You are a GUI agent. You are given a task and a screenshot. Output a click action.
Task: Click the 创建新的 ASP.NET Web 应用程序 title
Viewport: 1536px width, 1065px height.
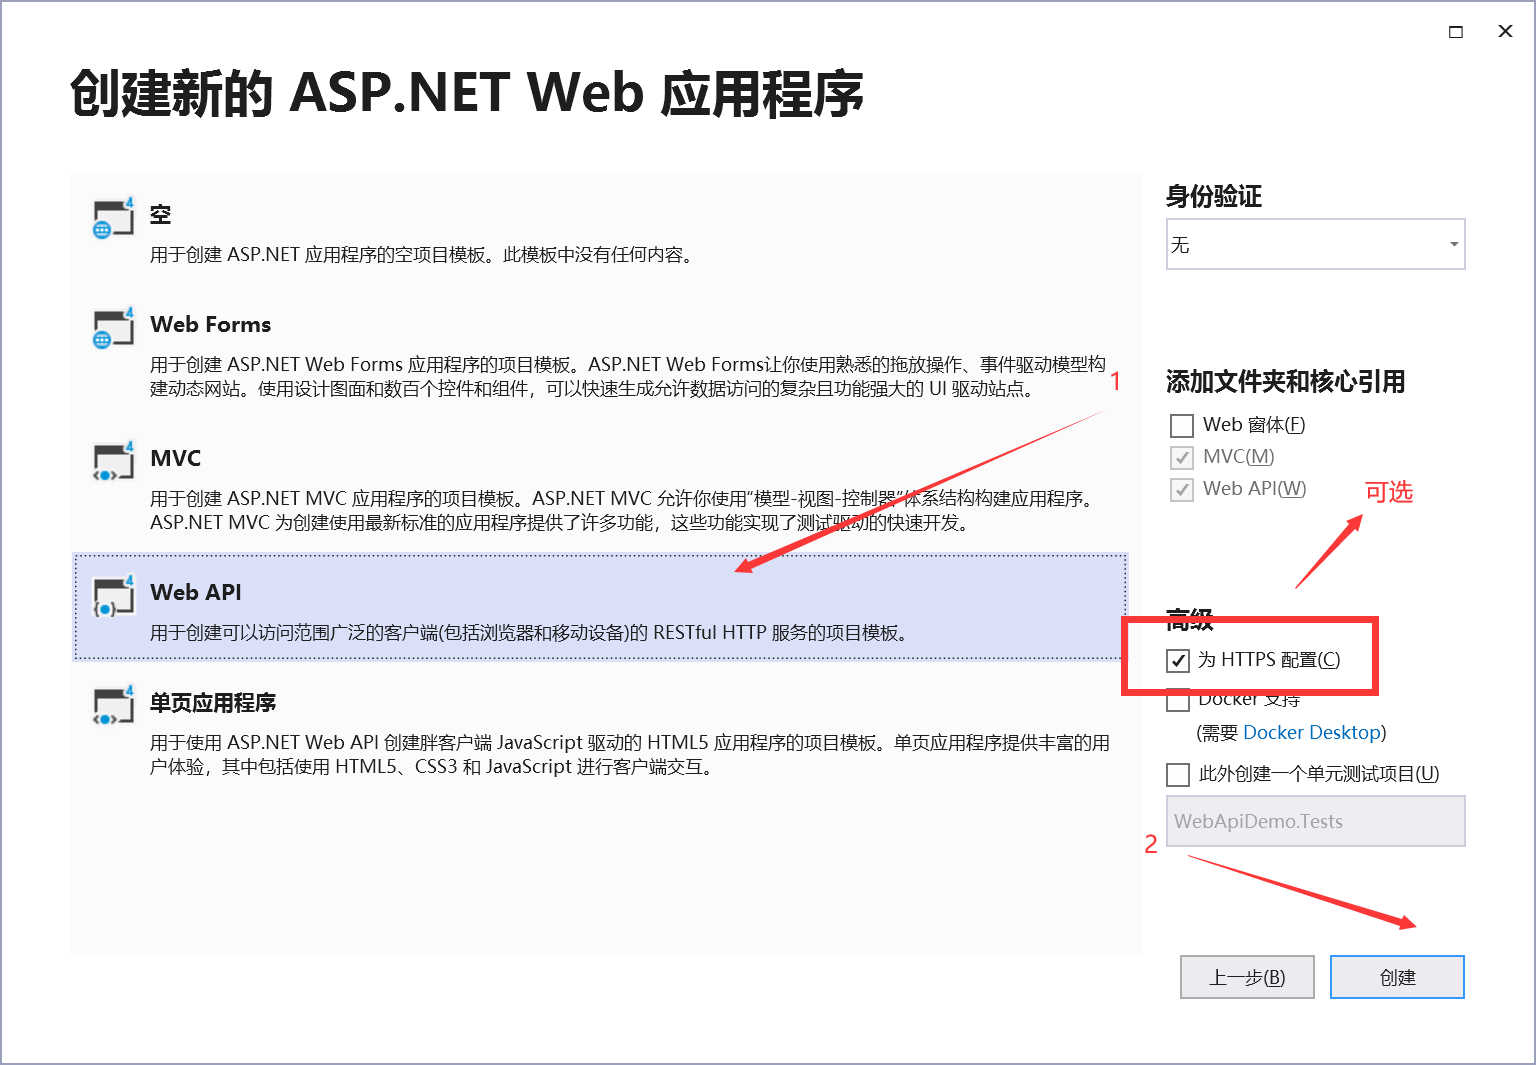(x=467, y=94)
